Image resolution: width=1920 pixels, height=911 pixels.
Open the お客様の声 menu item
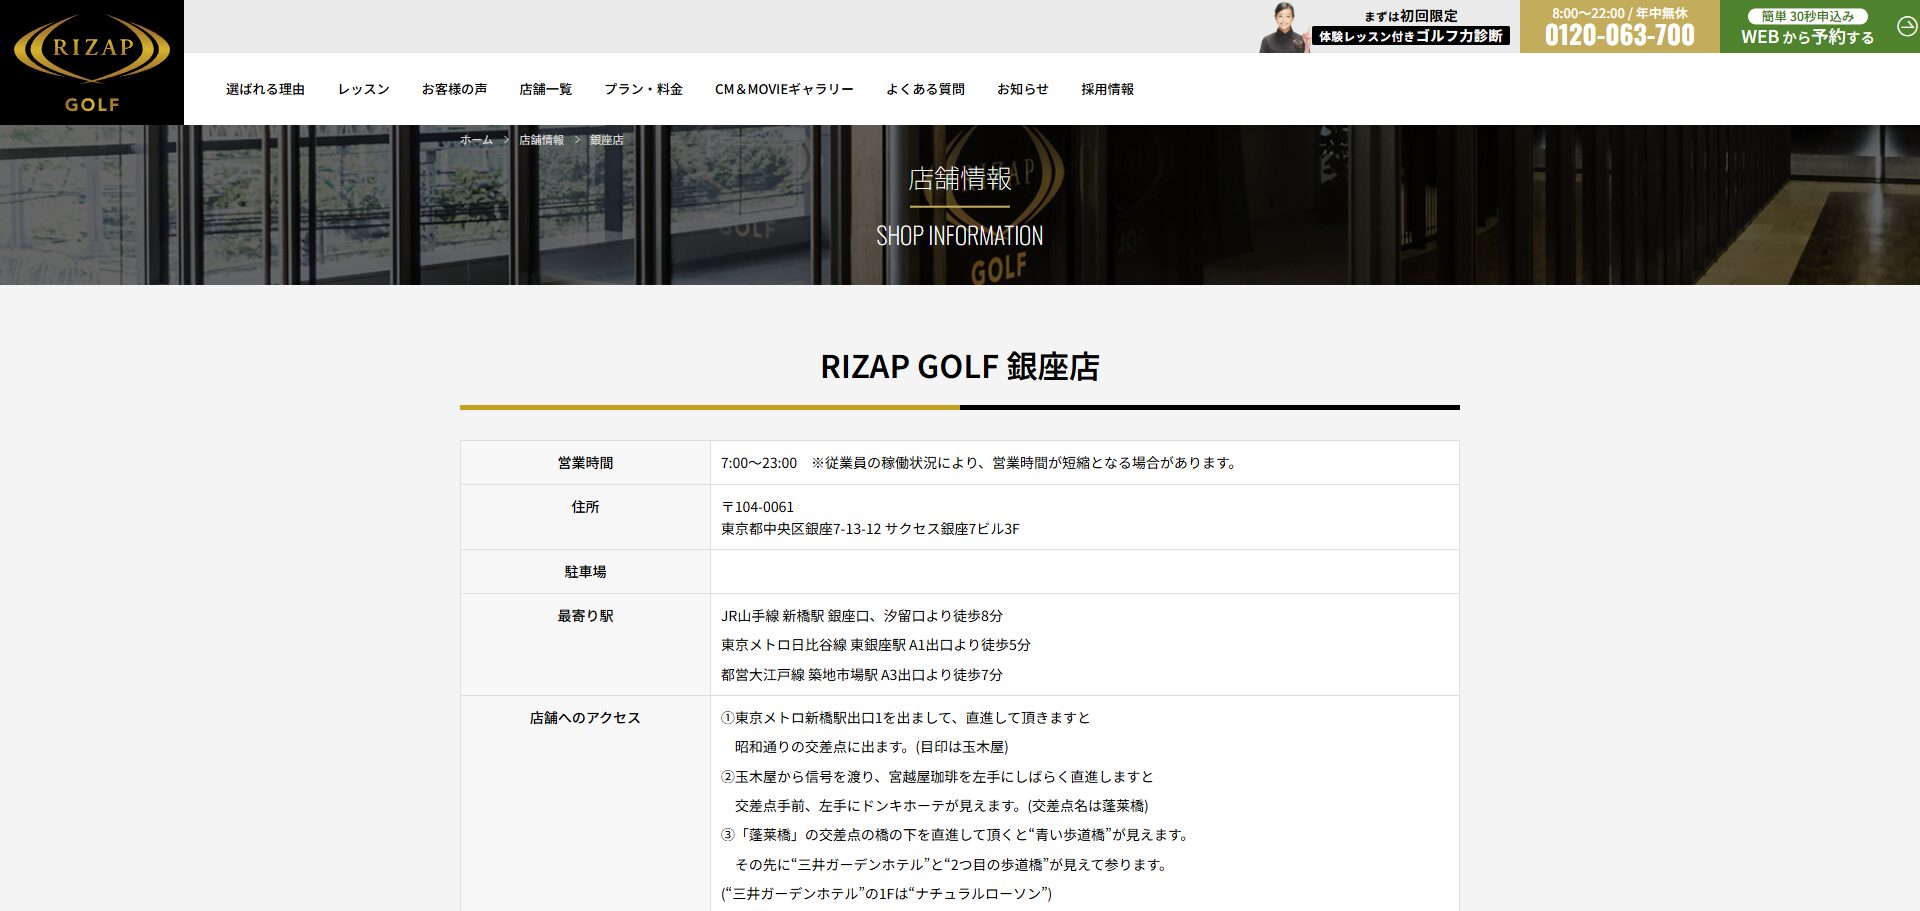coord(454,89)
